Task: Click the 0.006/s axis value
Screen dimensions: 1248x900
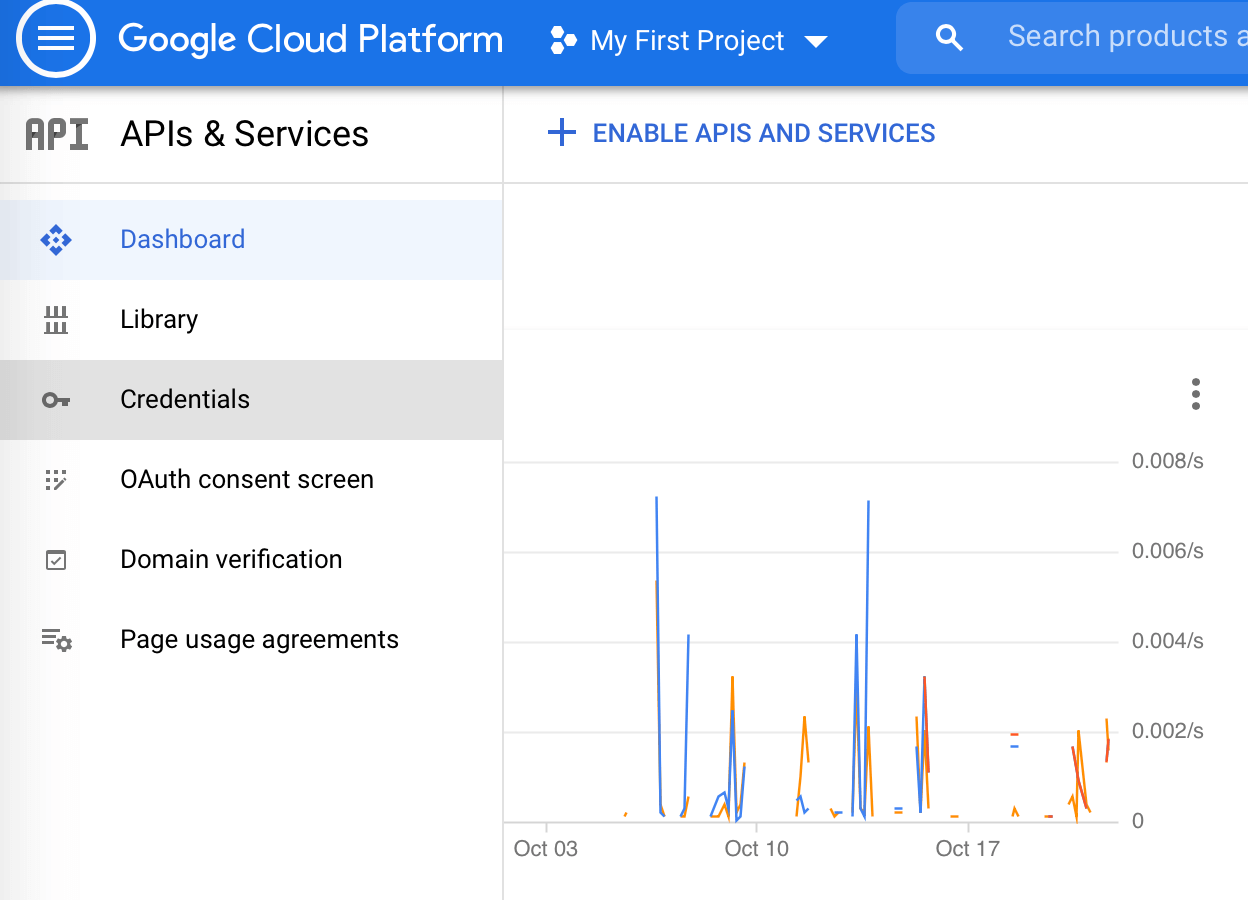Action: coord(1168,551)
